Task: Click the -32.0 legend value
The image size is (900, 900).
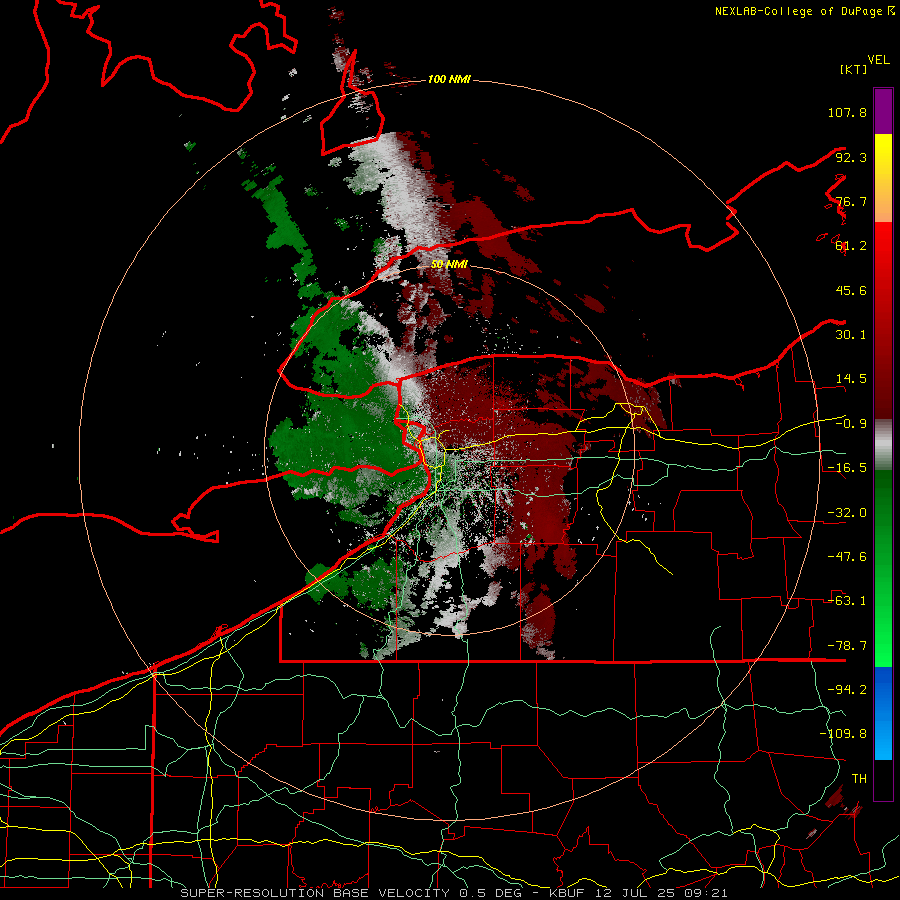Action: [847, 513]
